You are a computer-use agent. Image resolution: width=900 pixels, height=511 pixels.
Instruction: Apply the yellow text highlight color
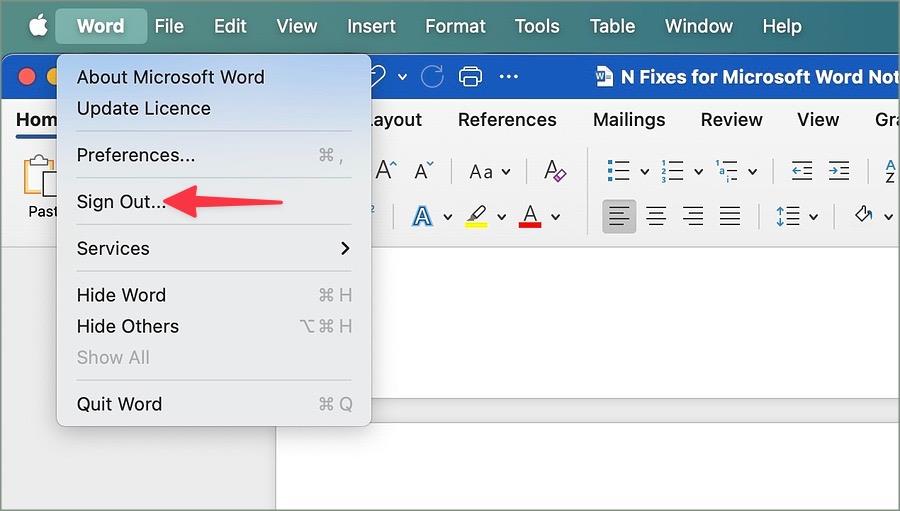point(476,216)
